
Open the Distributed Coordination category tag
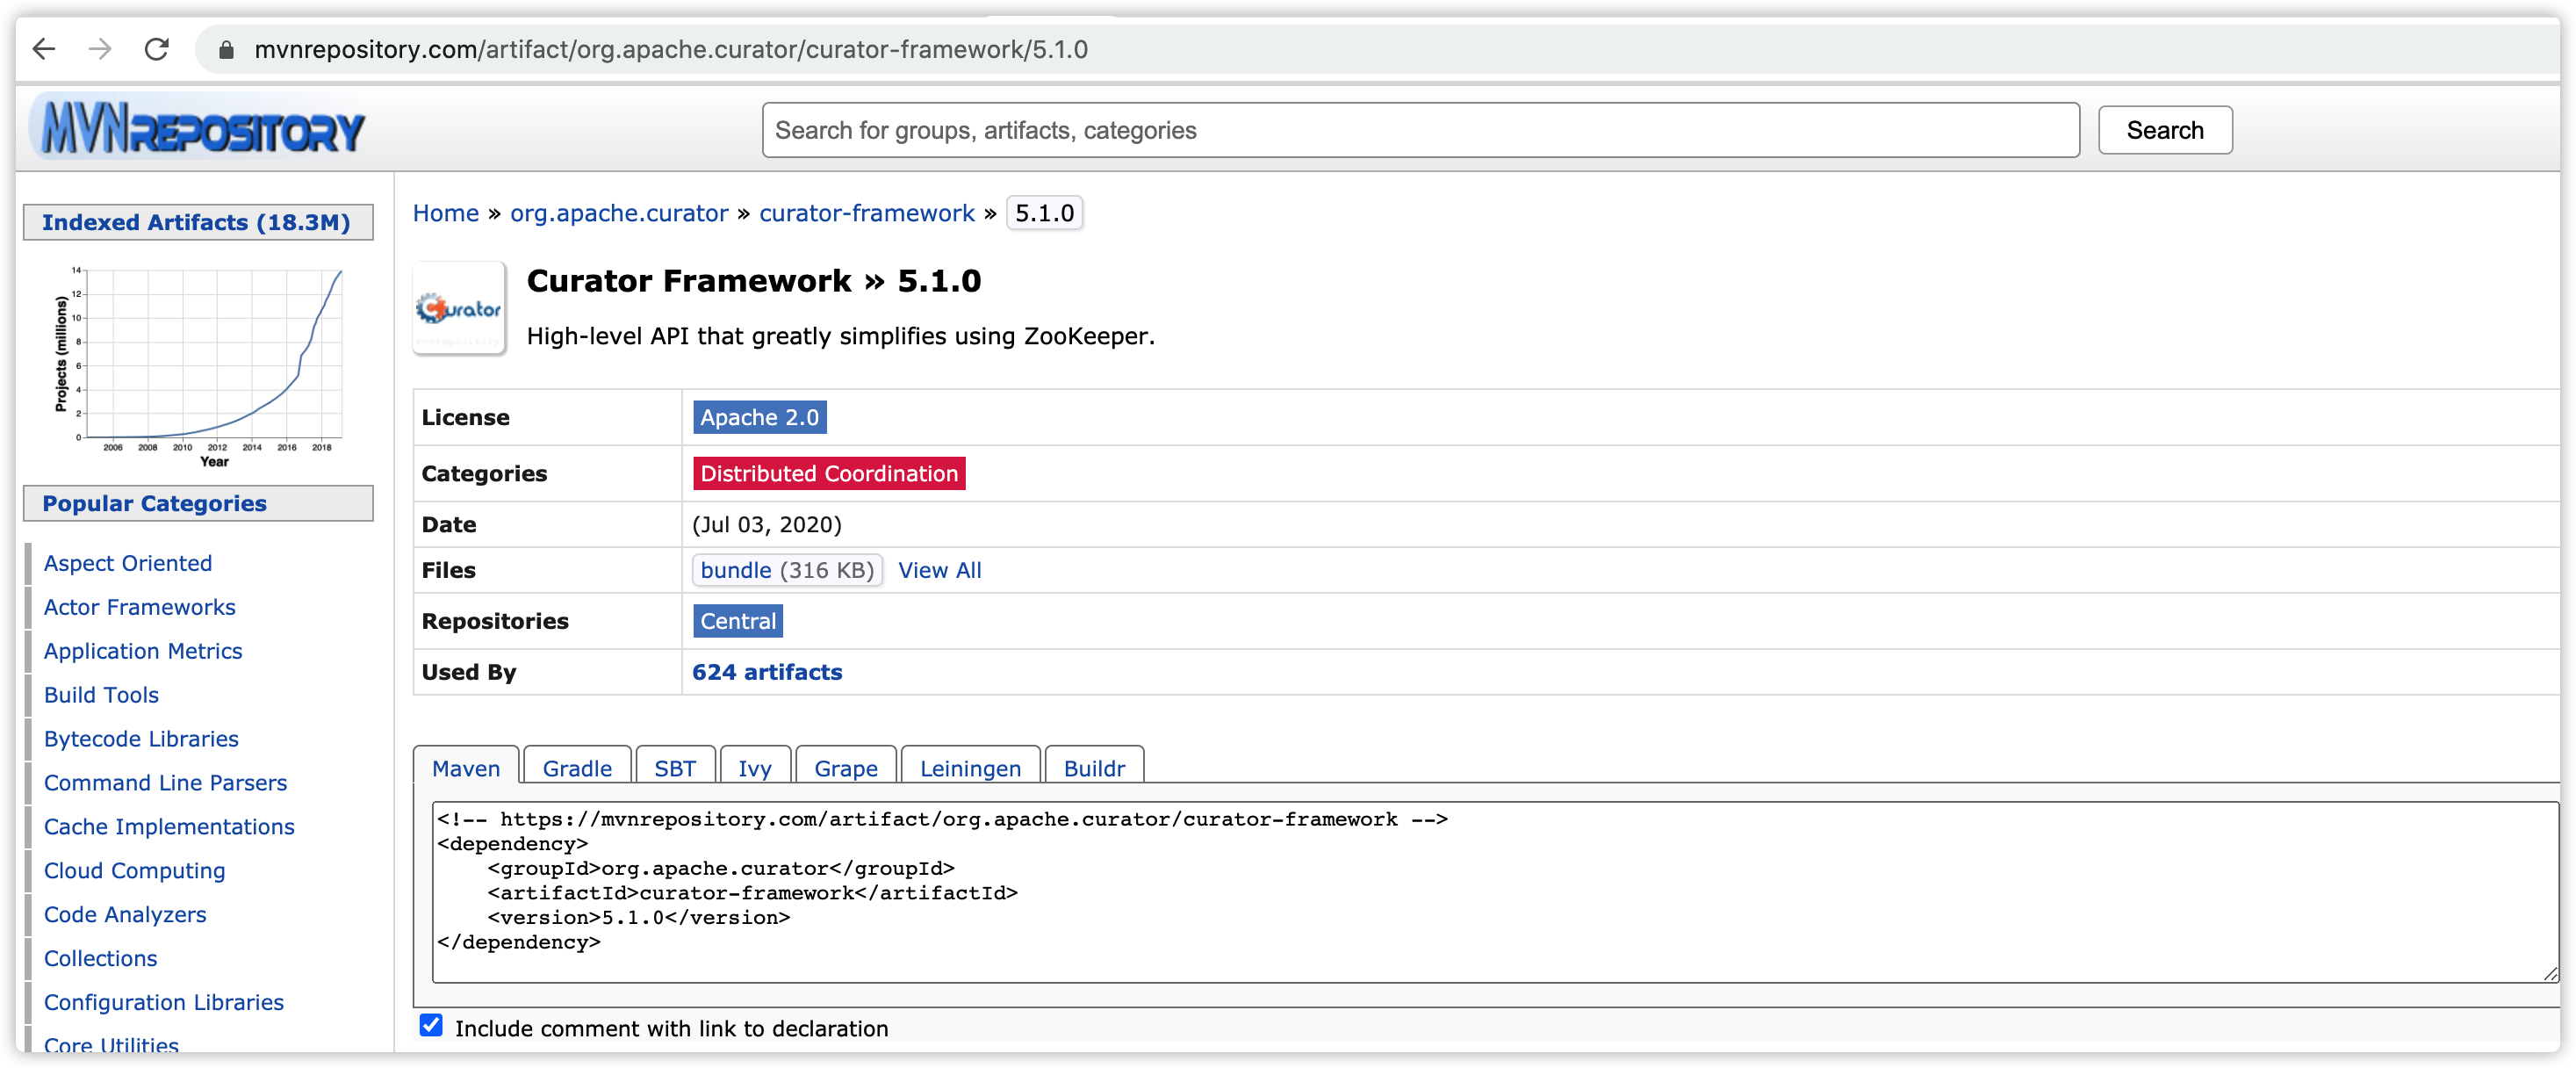[828, 473]
